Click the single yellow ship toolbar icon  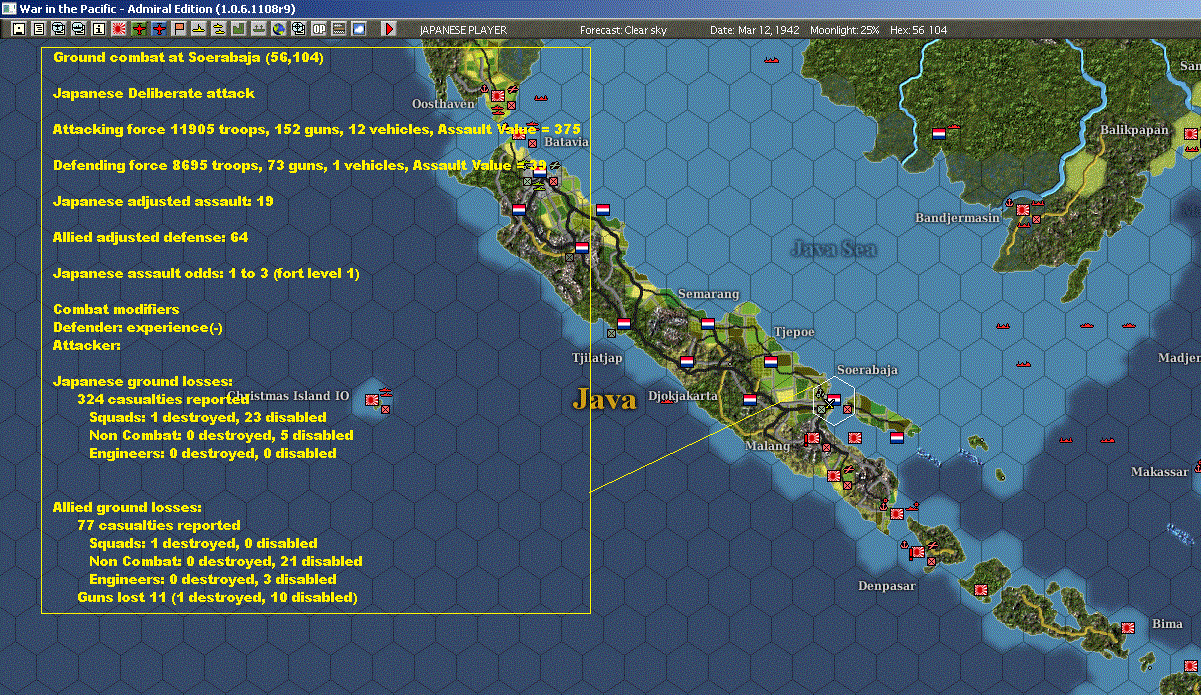point(199,30)
